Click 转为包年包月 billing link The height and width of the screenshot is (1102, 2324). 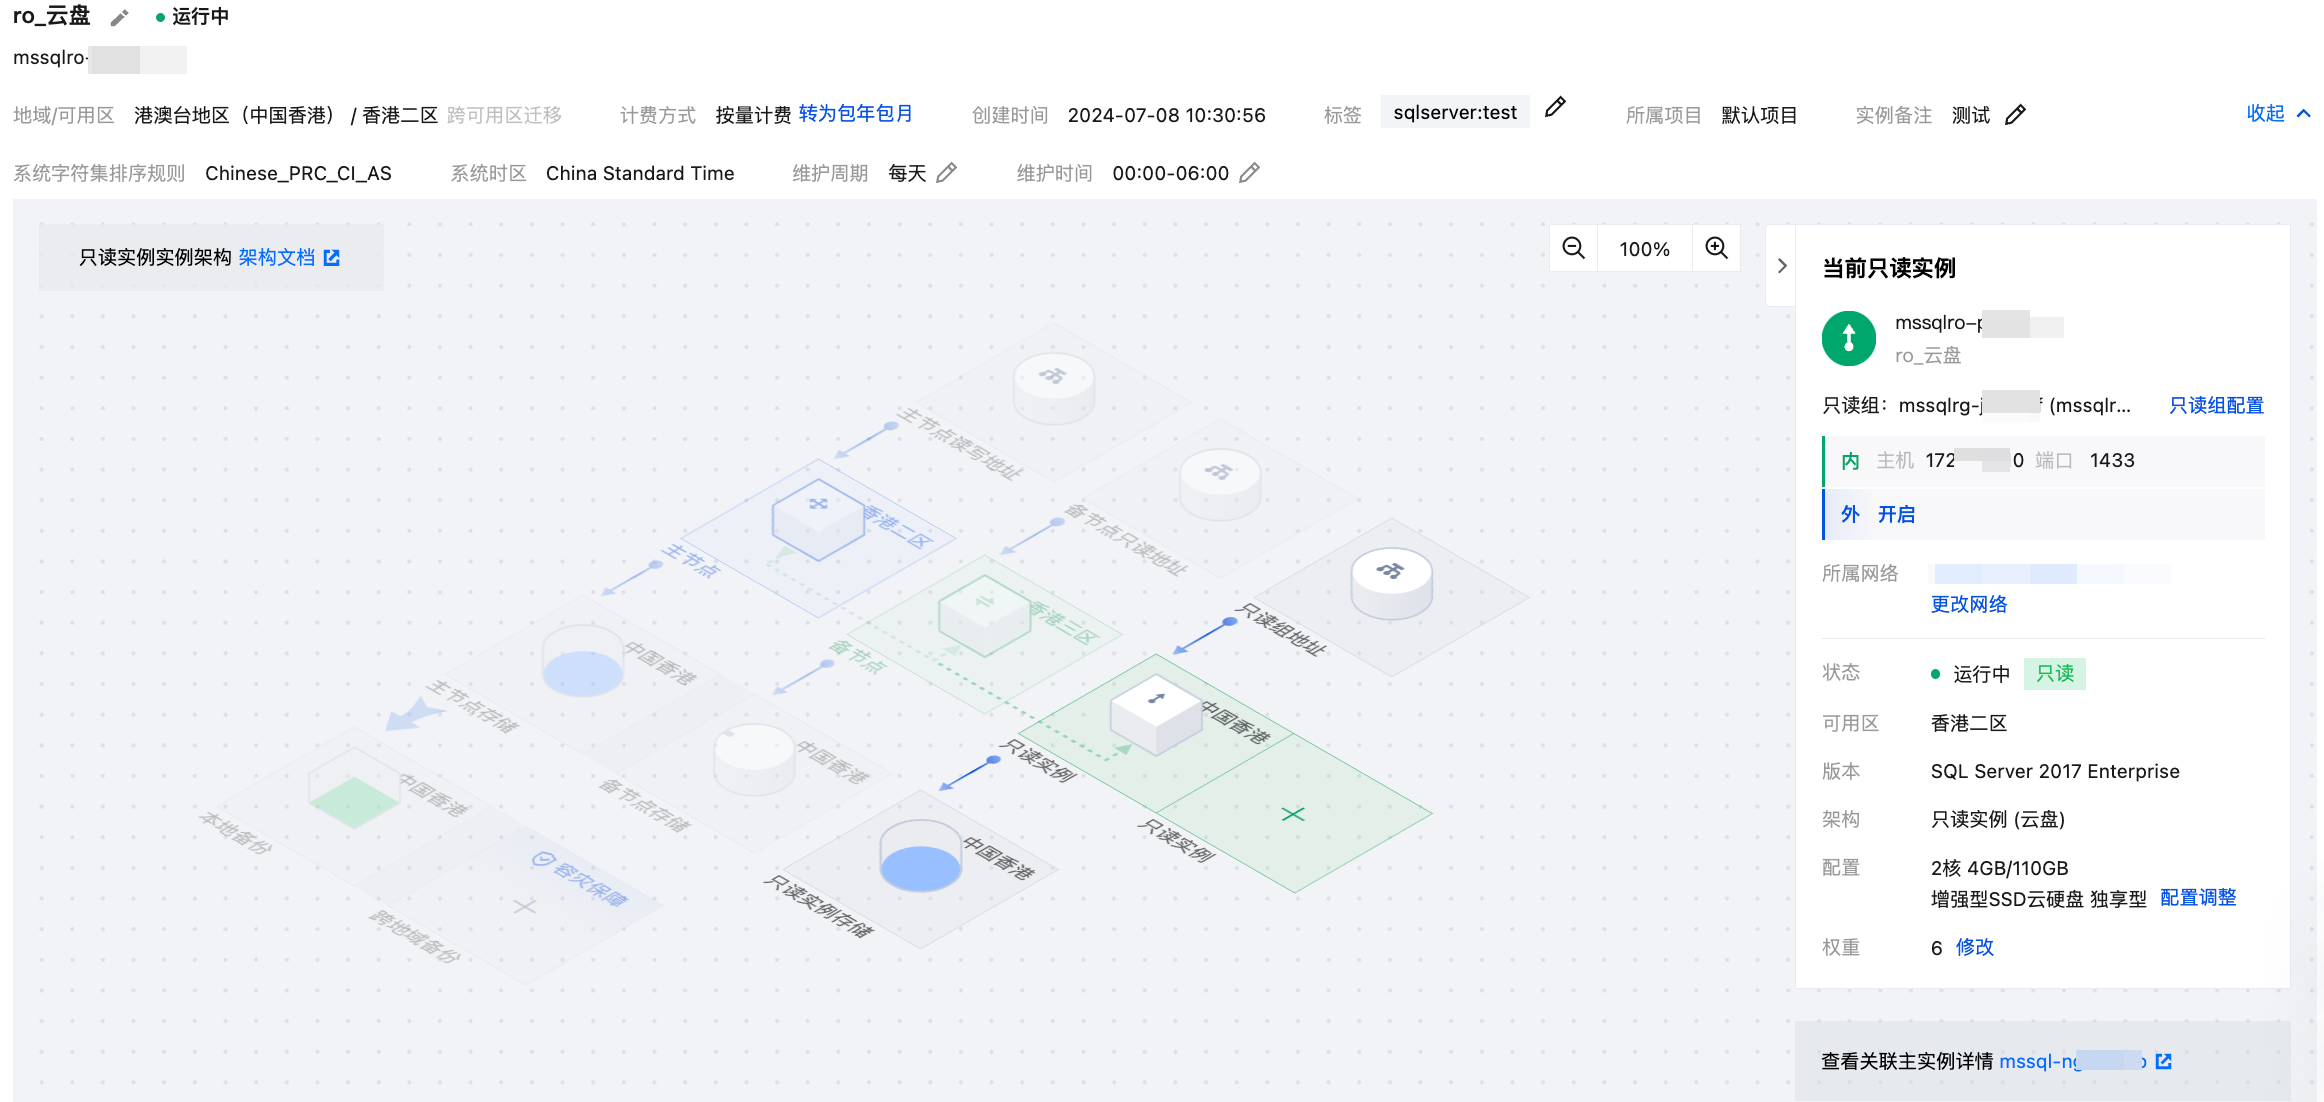855,114
